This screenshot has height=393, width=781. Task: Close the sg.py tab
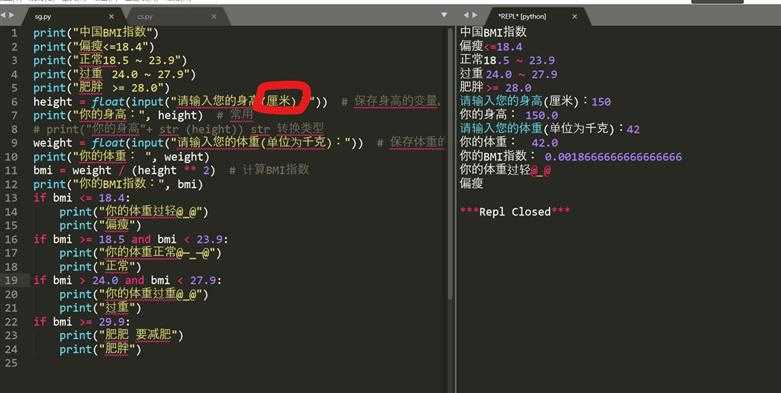pos(112,16)
